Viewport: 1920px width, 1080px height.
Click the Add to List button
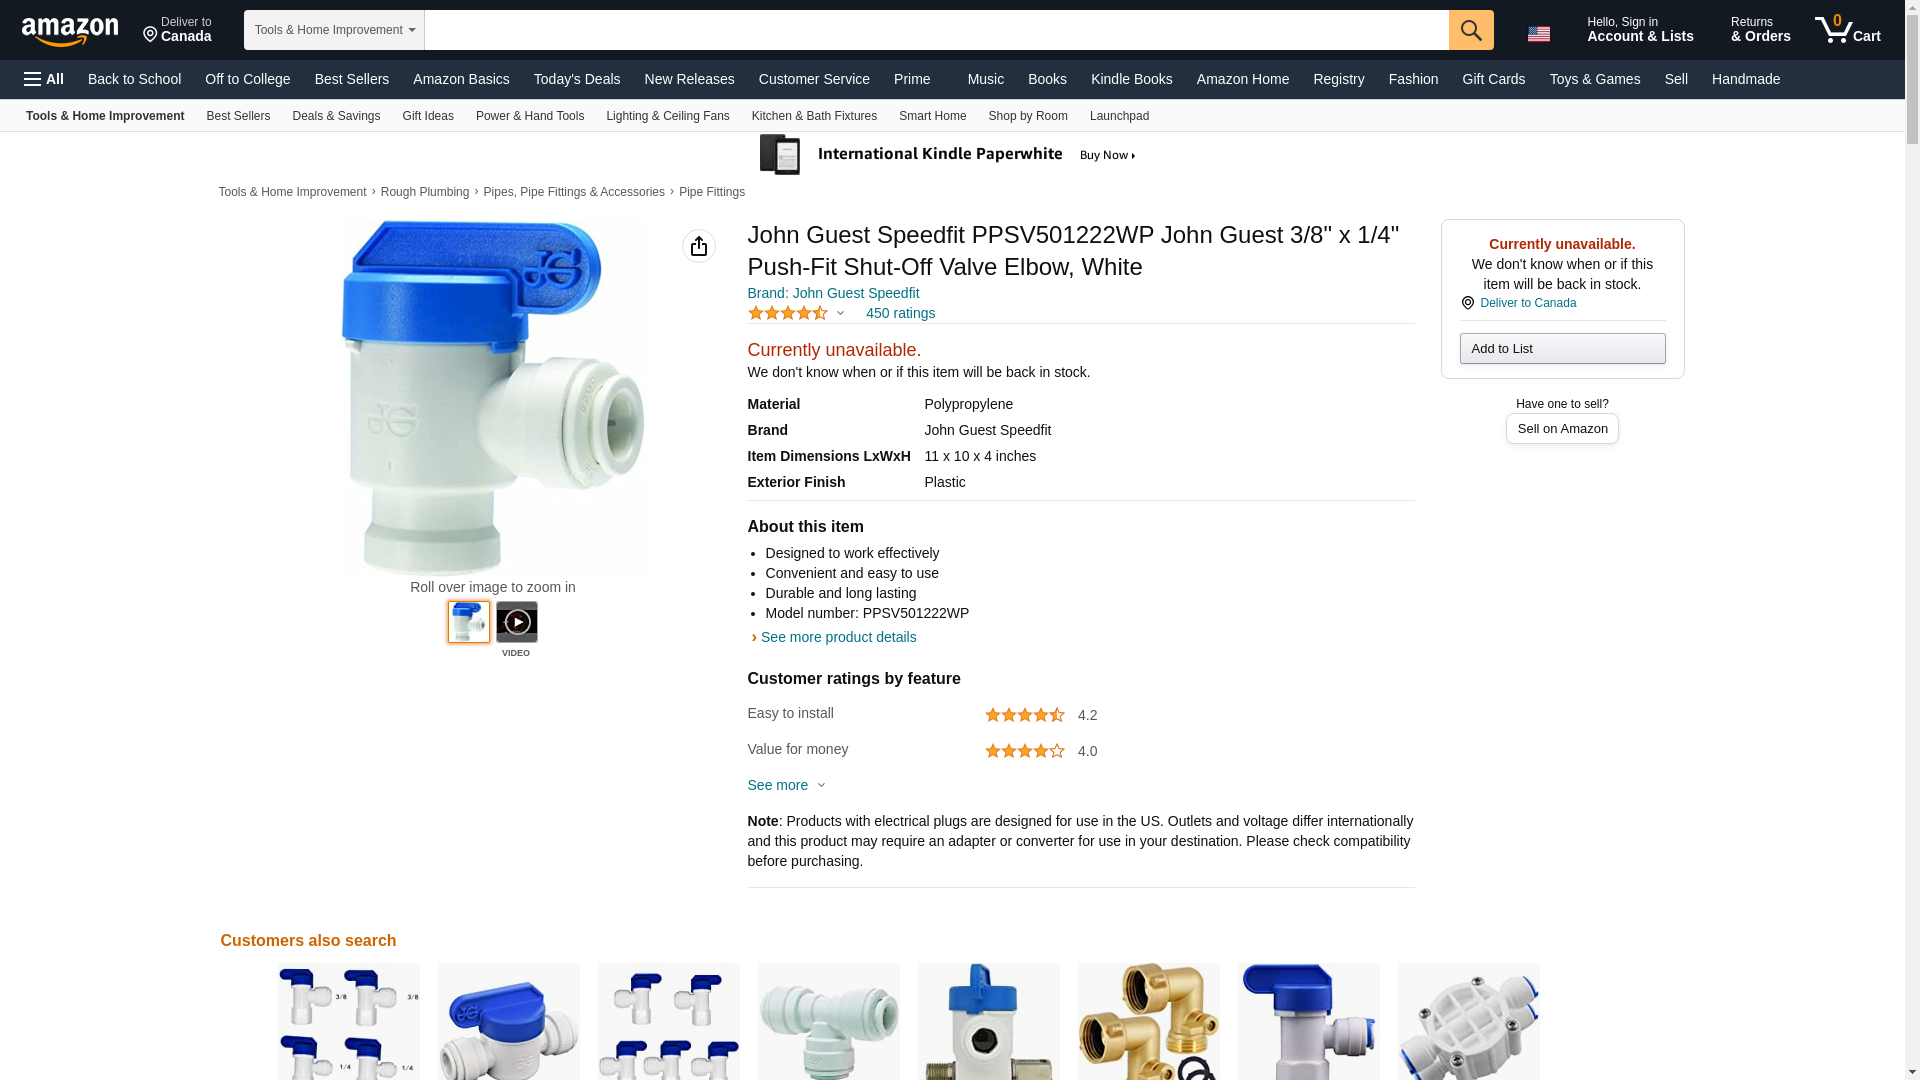click(x=1562, y=348)
